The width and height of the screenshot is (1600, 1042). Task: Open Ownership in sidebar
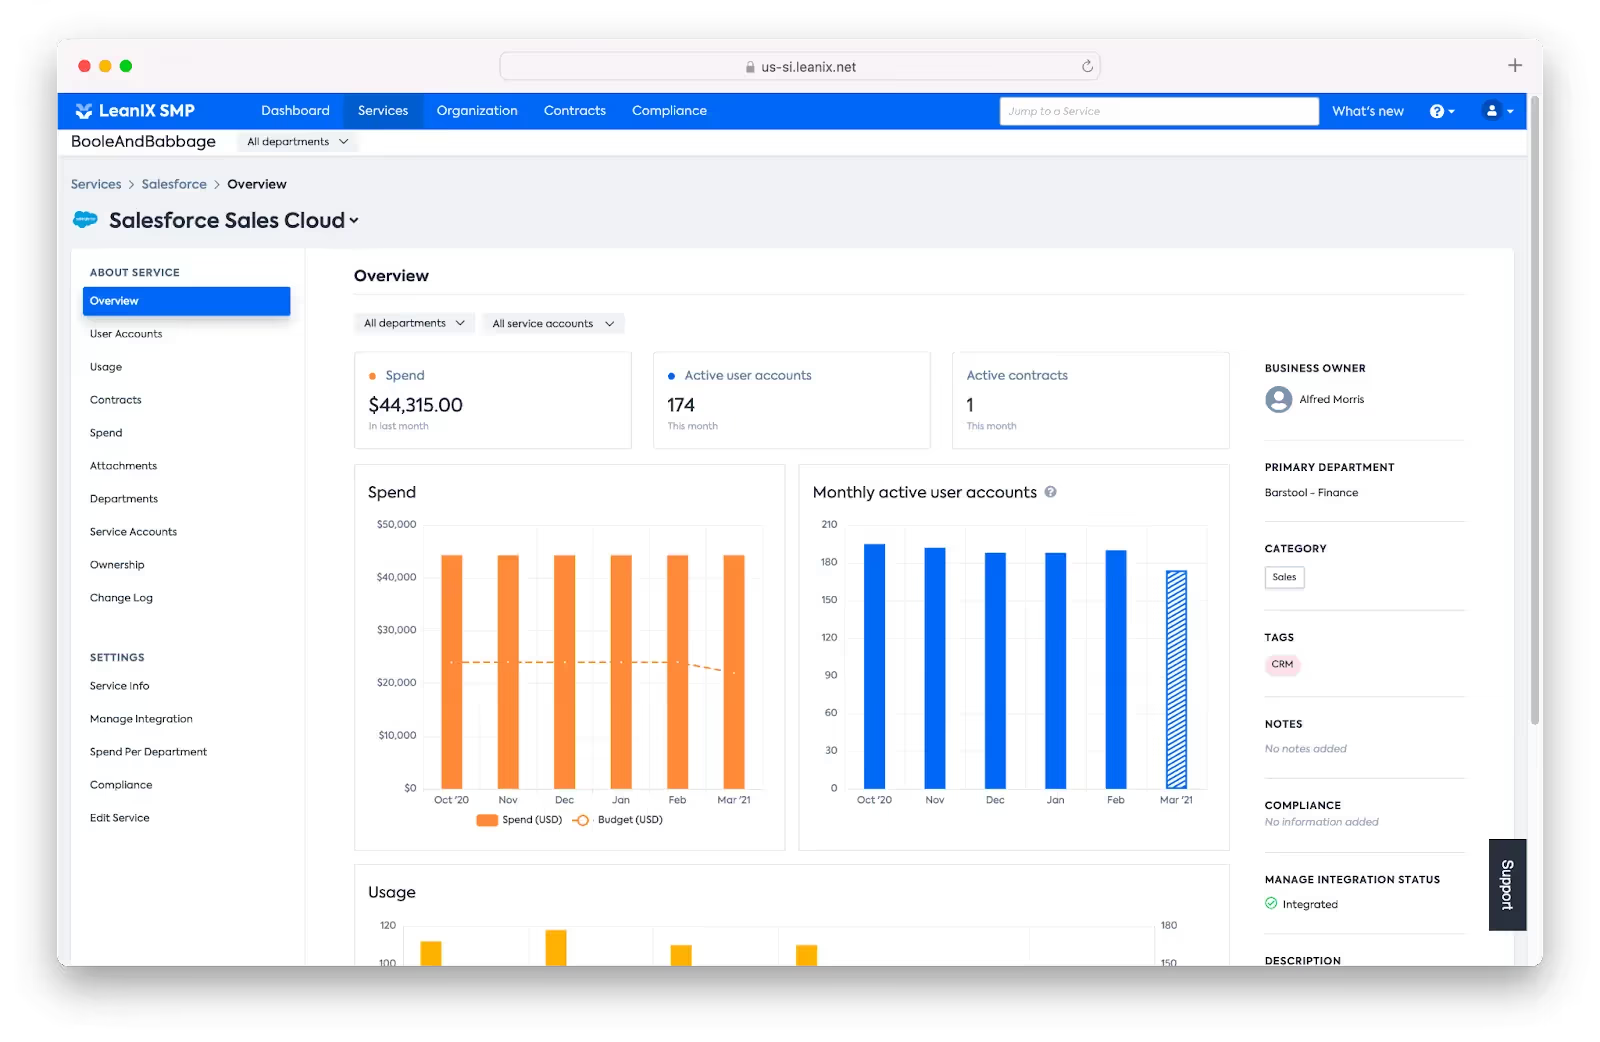point(117,565)
